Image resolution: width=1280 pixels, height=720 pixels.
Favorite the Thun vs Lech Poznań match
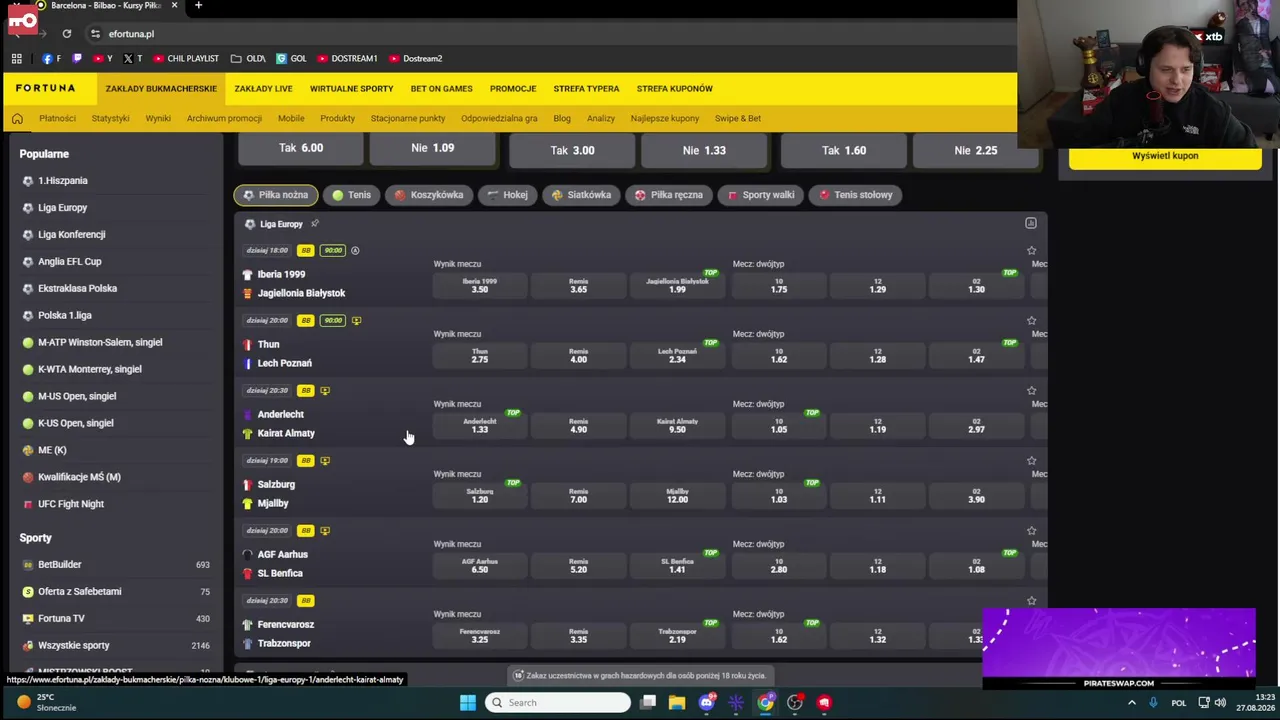pos(1031,321)
